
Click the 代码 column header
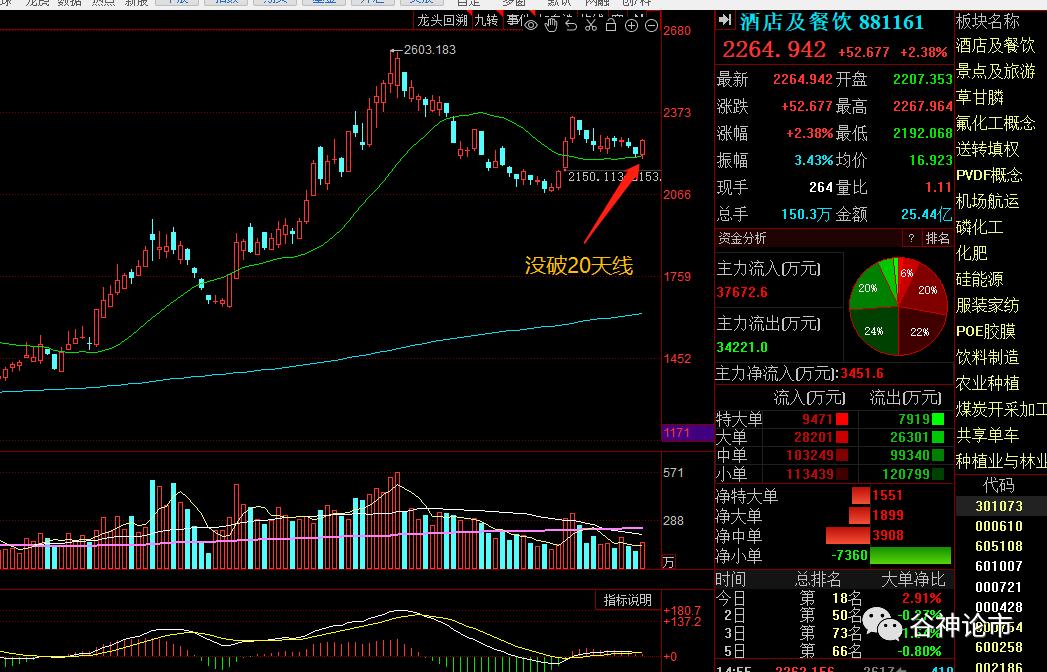click(999, 485)
